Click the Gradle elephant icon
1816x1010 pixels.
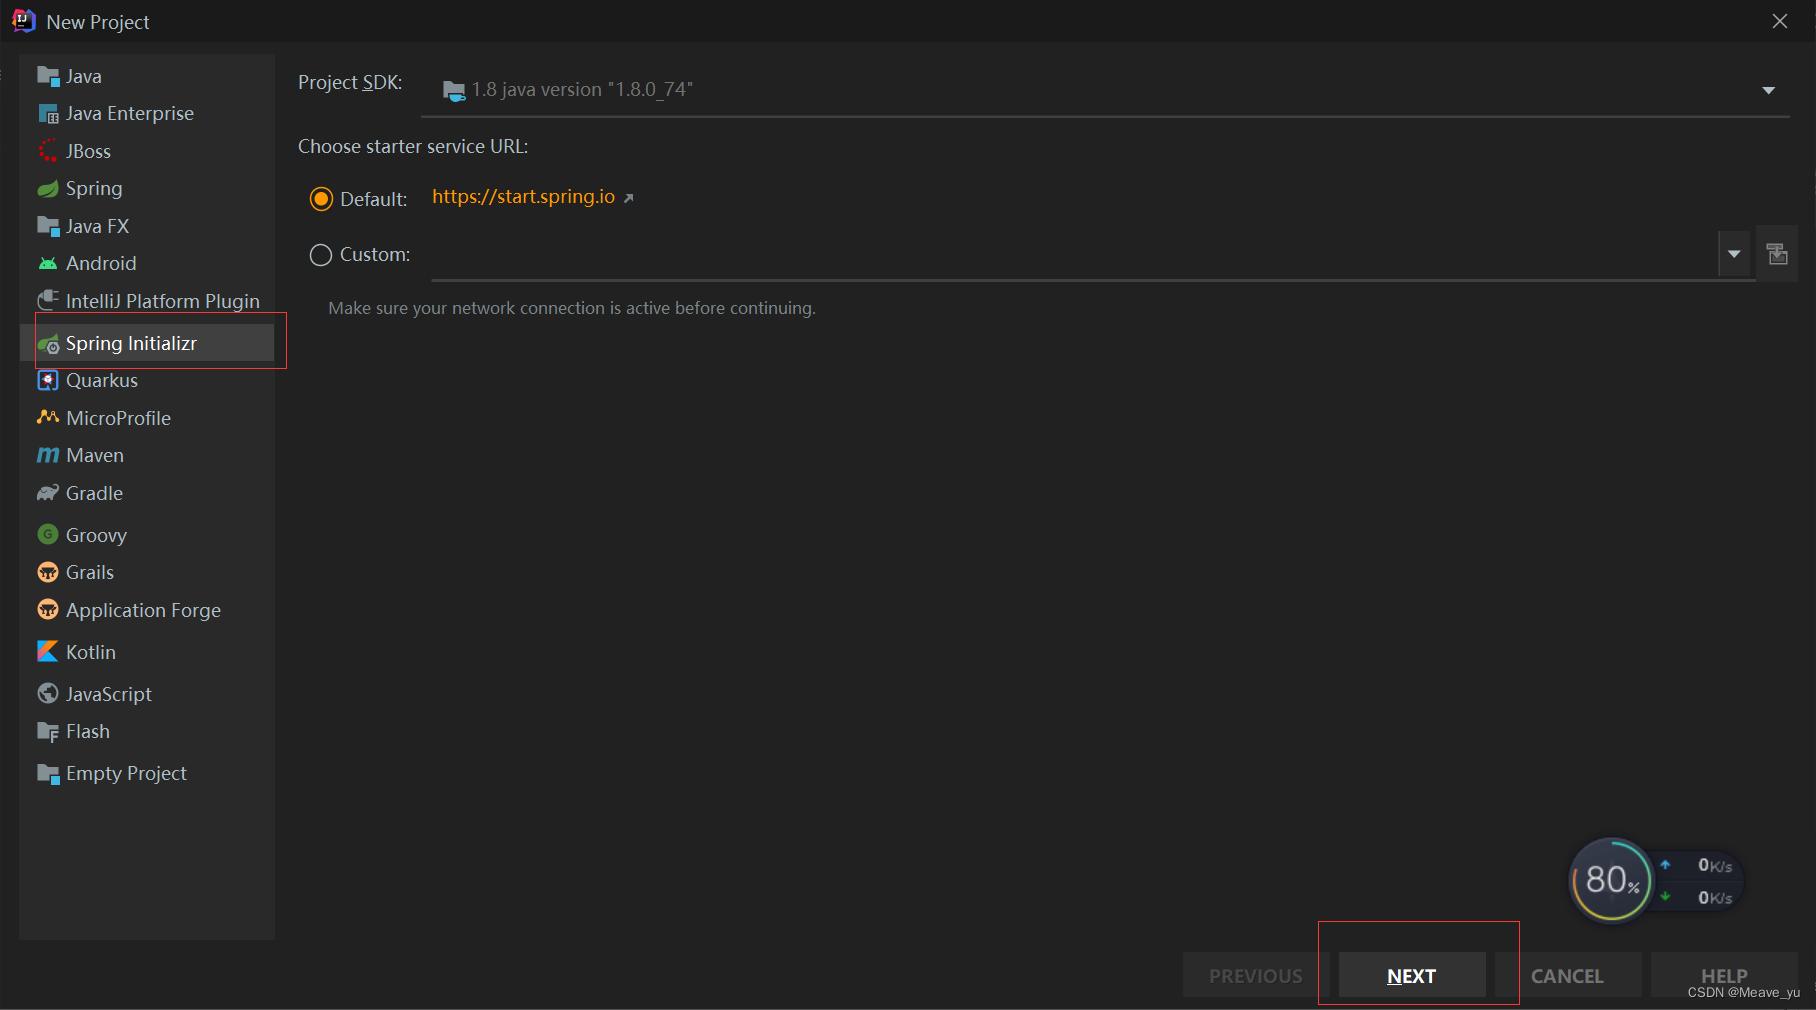[48, 493]
